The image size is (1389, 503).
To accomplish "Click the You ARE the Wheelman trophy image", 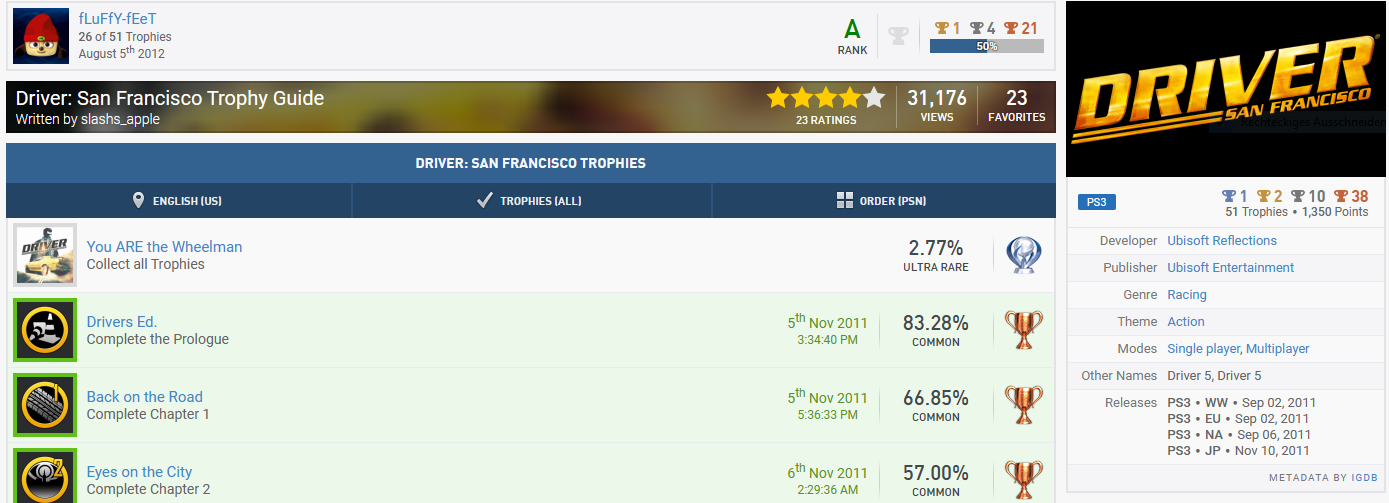I will [45, 255].
